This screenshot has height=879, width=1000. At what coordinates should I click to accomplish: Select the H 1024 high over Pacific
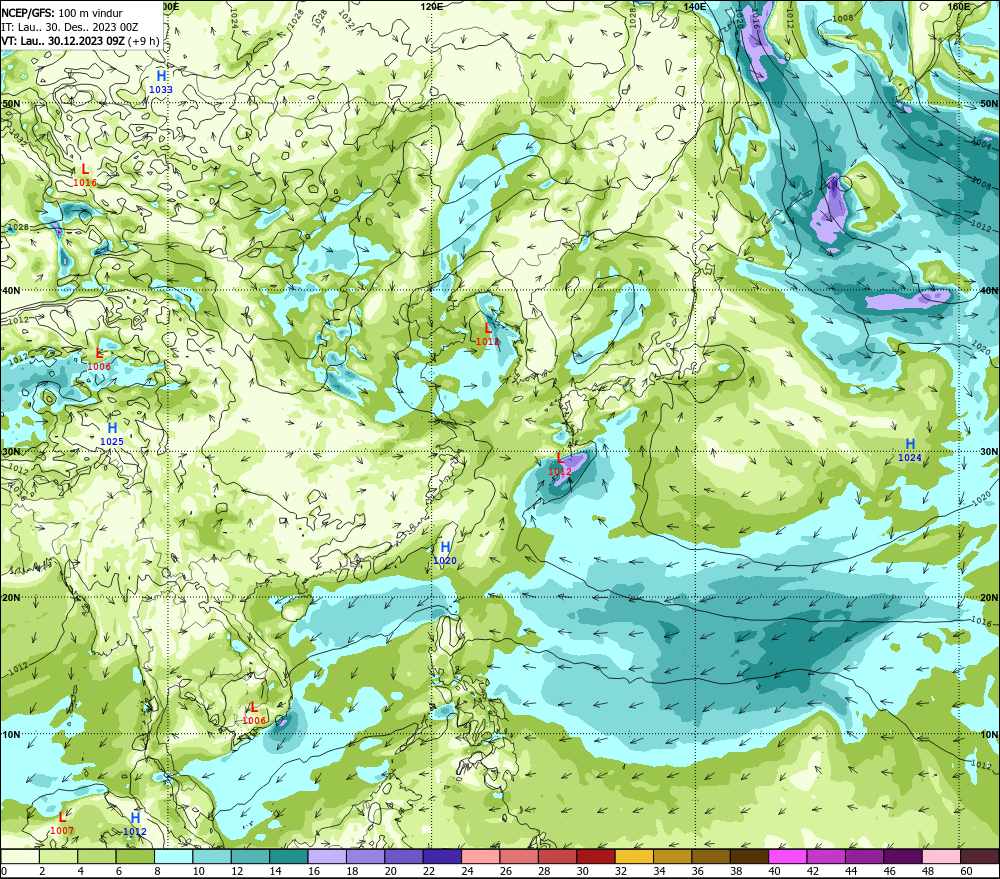tap(910, 450)
